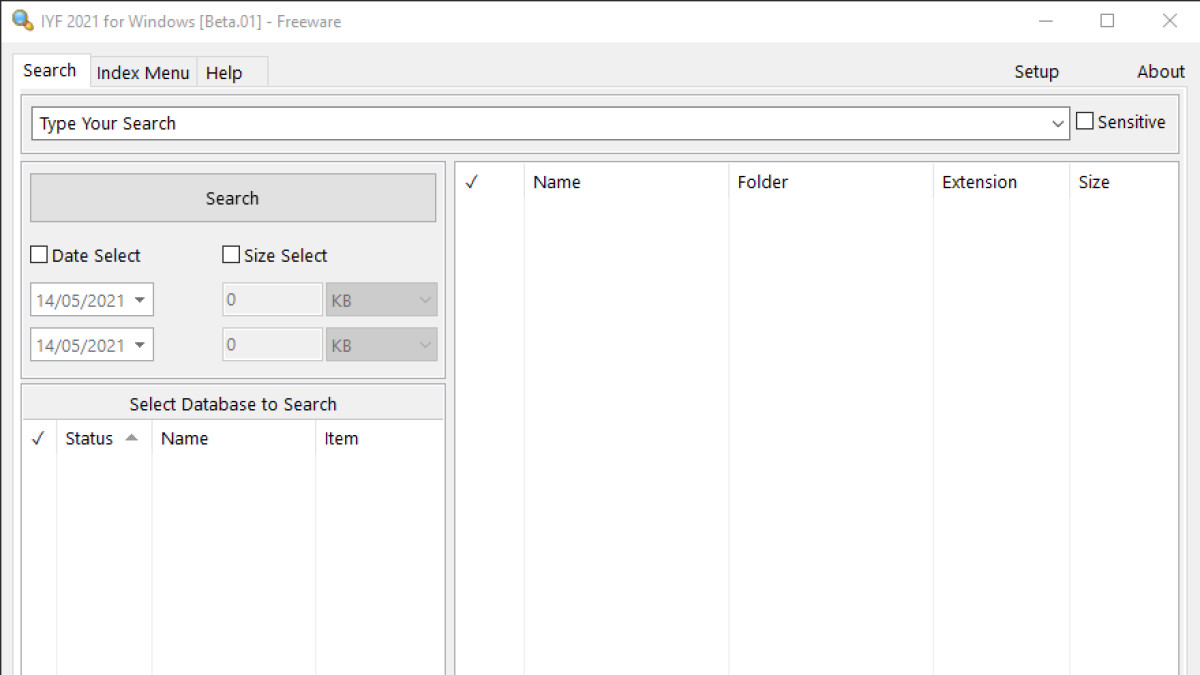Click the checkmark column header in results
The height and width of the screenshot is (675, 1200).
pos(473,182)
